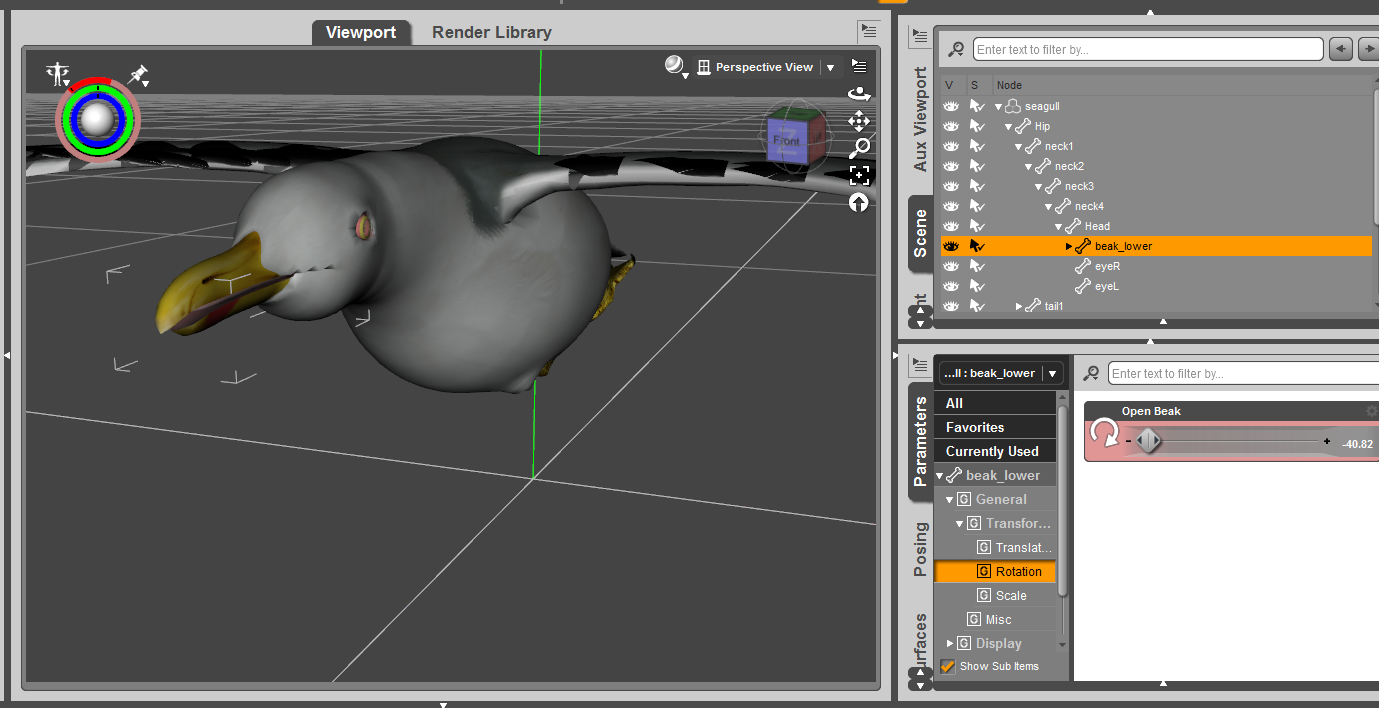
Task: Select the Currently Used filter
Action: (992, 451)
